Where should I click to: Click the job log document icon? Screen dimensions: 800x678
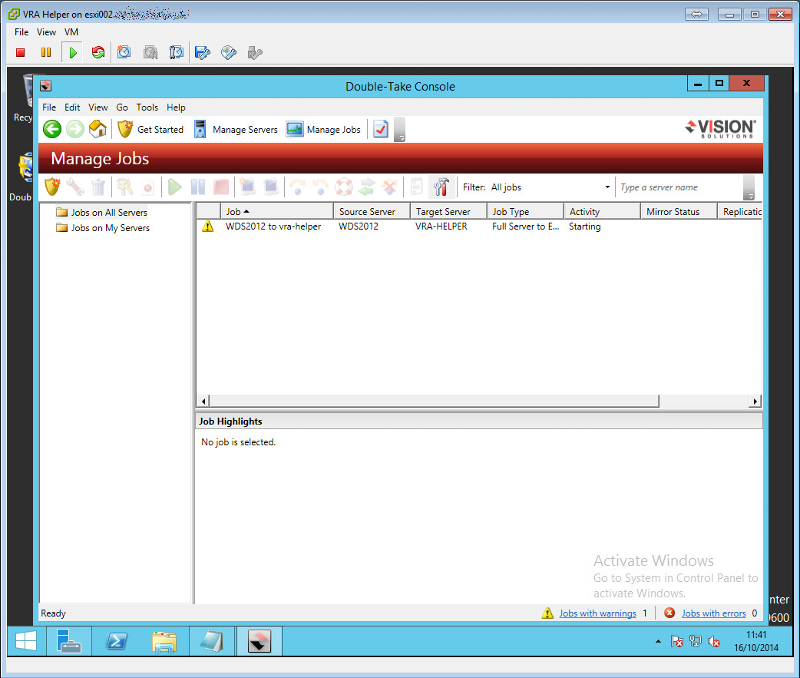click(417, 187)
